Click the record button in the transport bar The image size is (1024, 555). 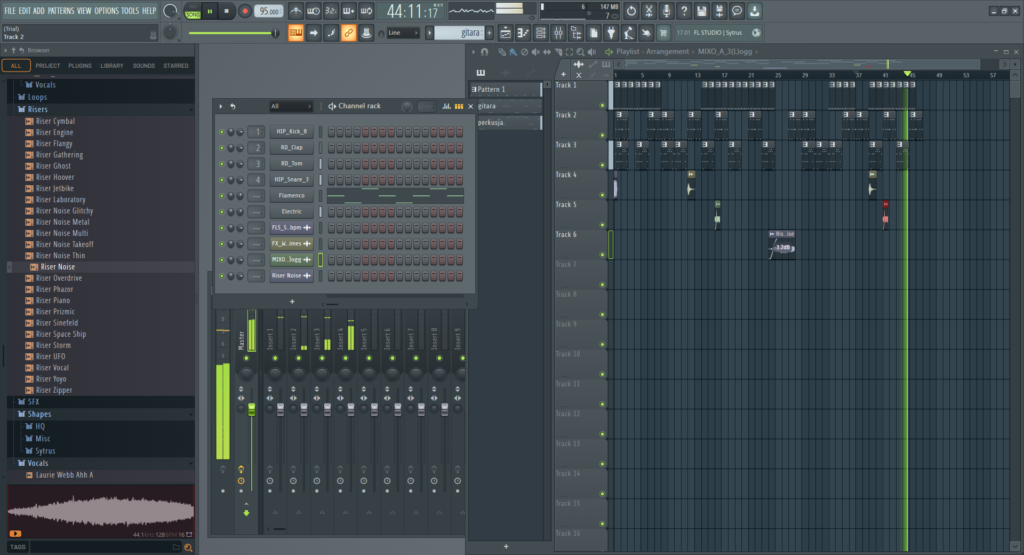click(x=245, y=11)
